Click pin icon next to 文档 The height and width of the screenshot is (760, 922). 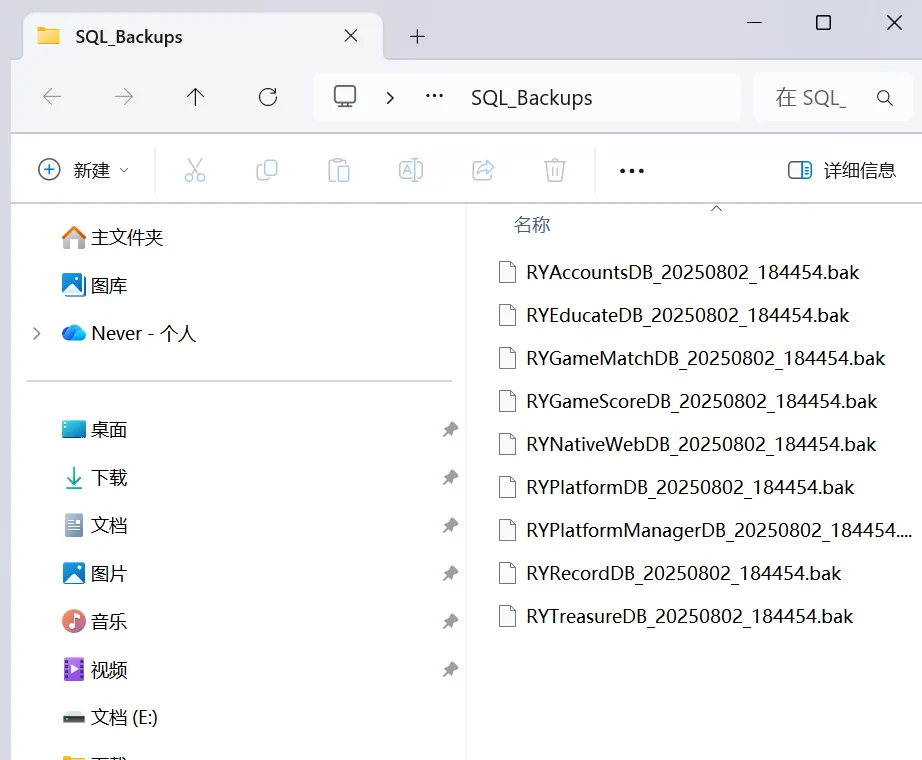pyautogui.click(x=450, y=525)
